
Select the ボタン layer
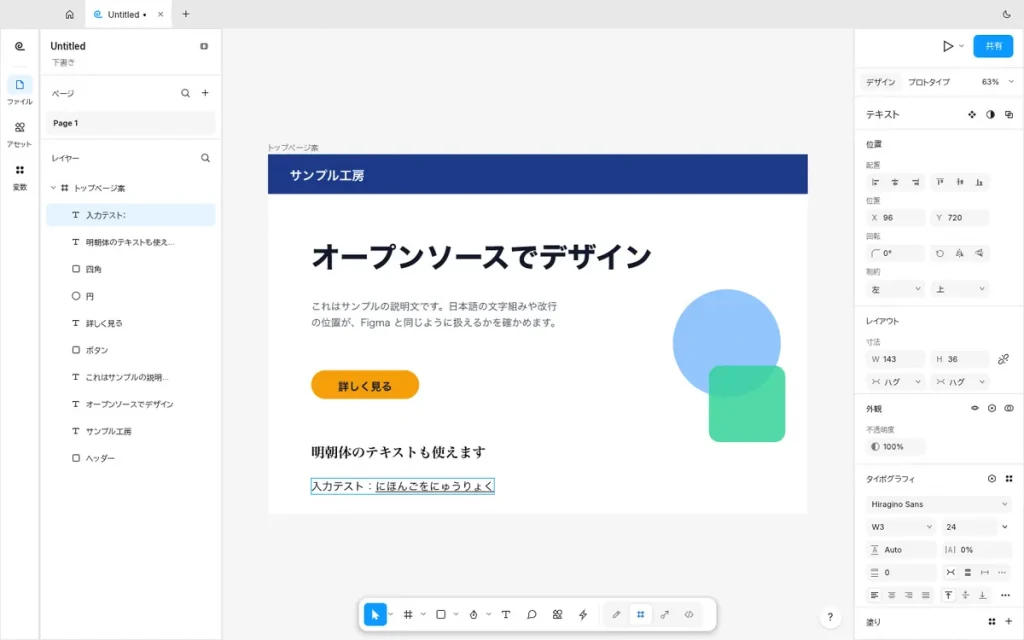131,350
